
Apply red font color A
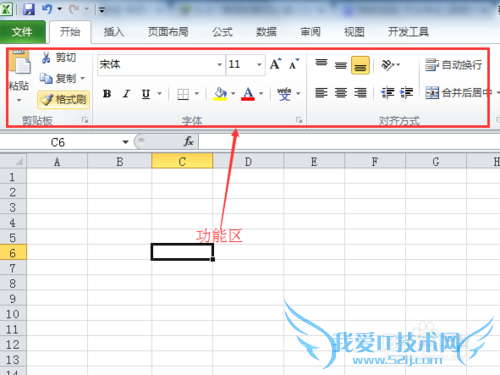pyautogui.click(x=248, y=94)
